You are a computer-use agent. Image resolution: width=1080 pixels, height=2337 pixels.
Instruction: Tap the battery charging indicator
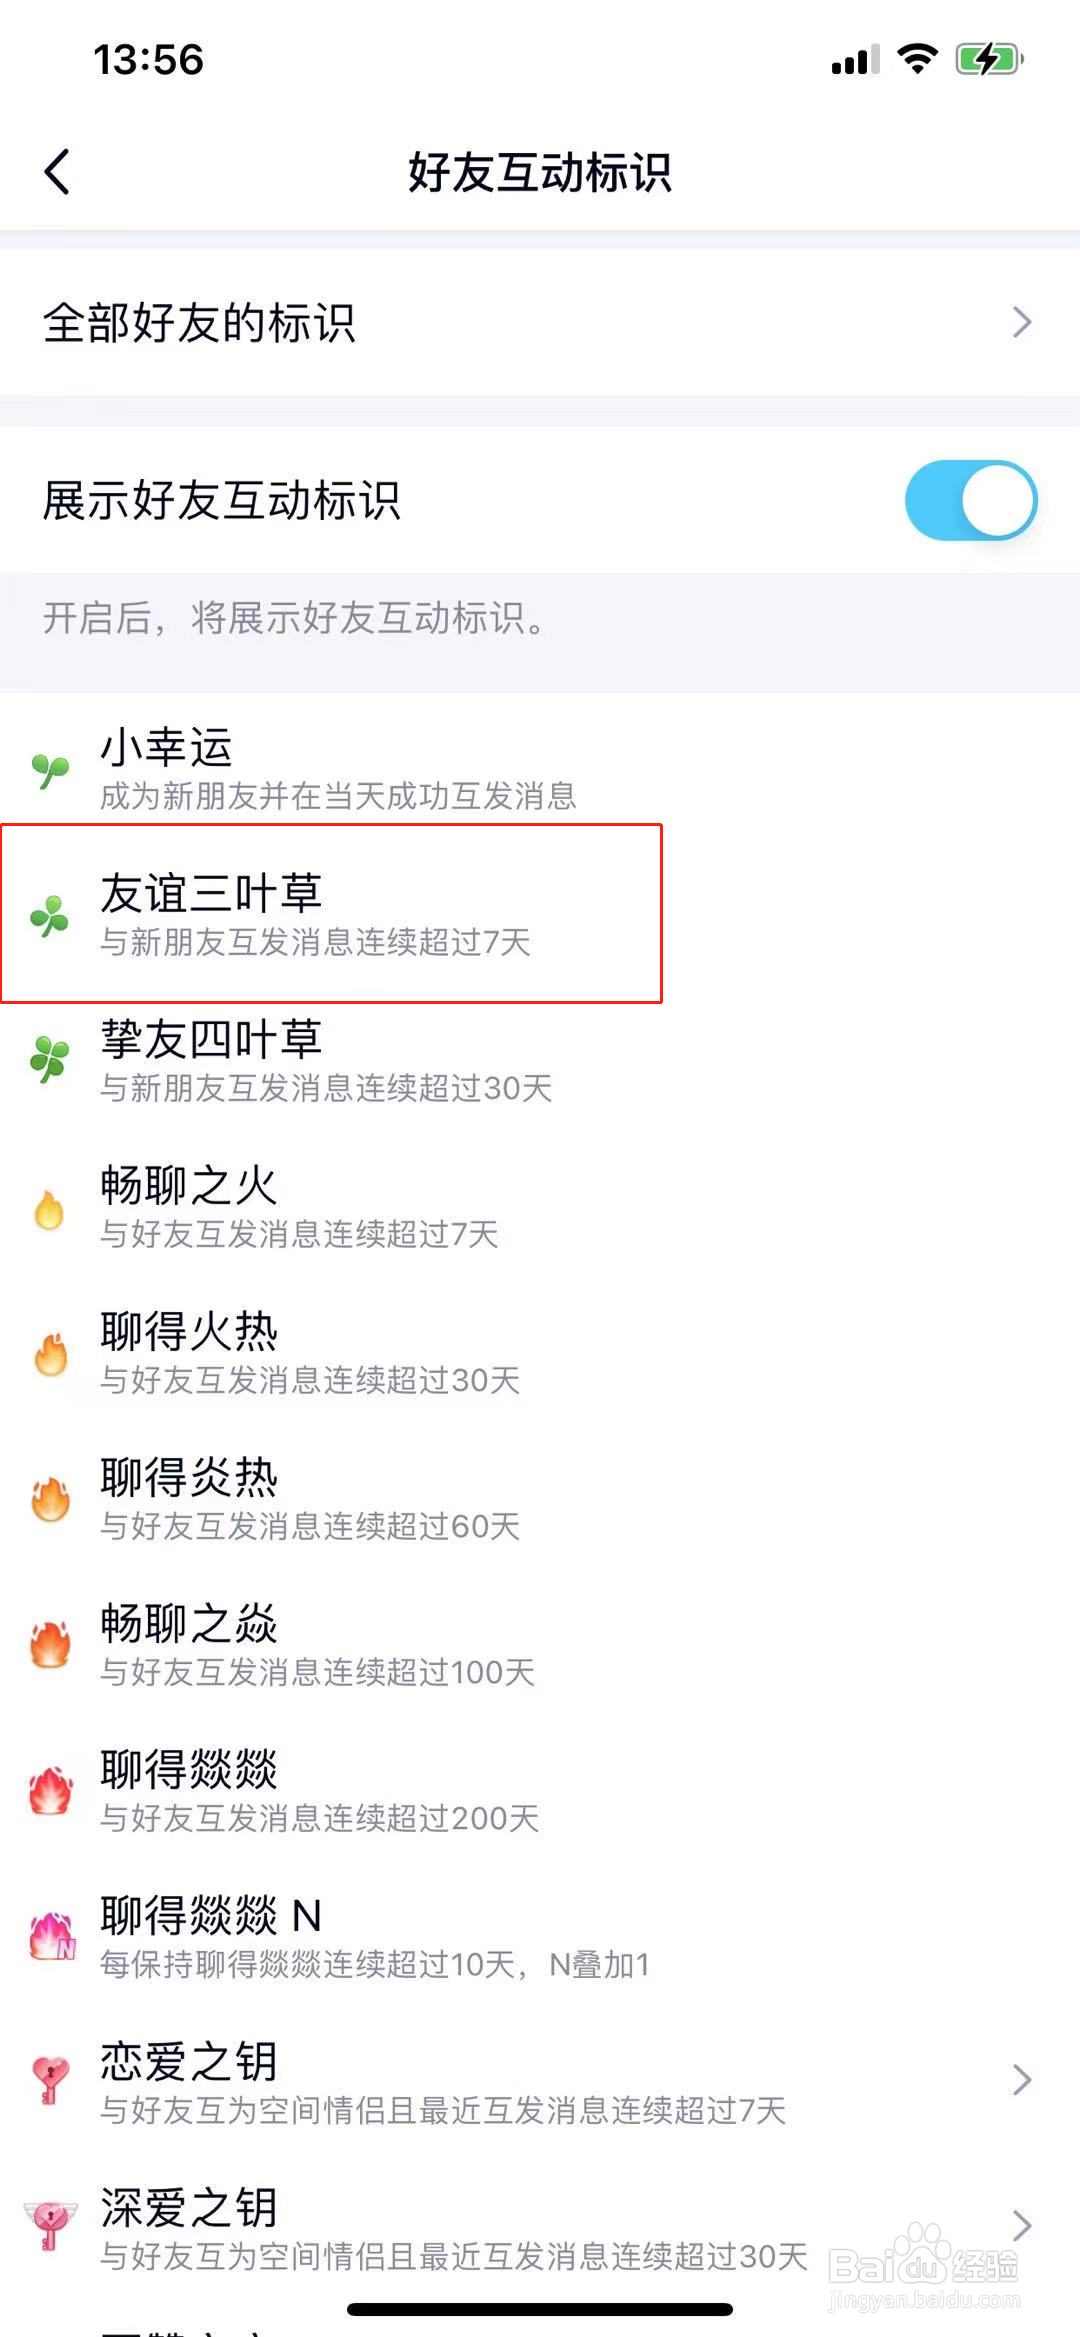coord(988,59)
